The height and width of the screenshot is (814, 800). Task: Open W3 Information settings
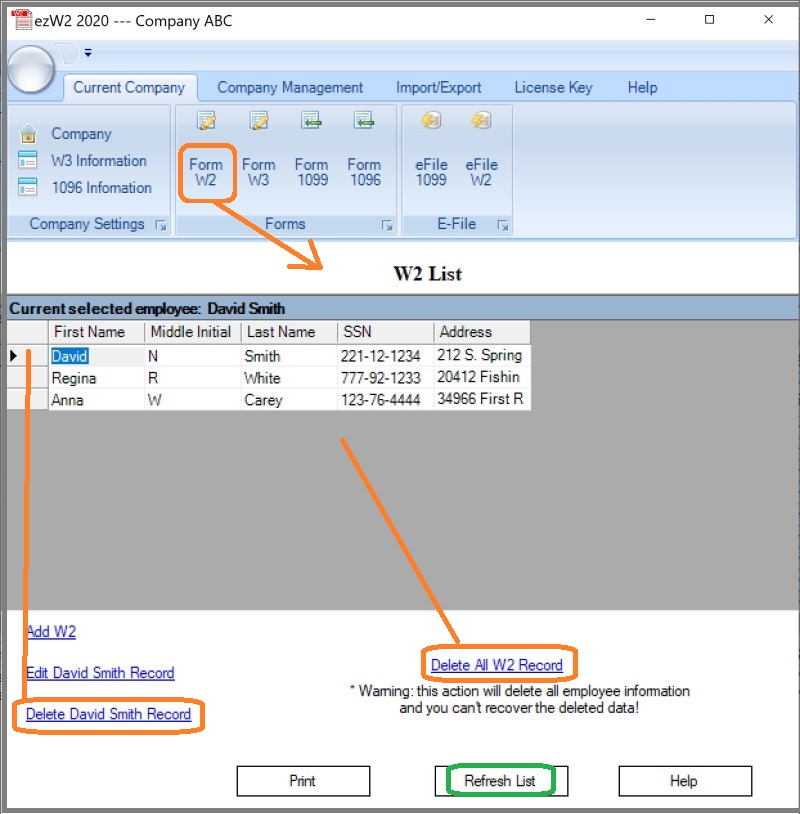(x=97, y=161)
